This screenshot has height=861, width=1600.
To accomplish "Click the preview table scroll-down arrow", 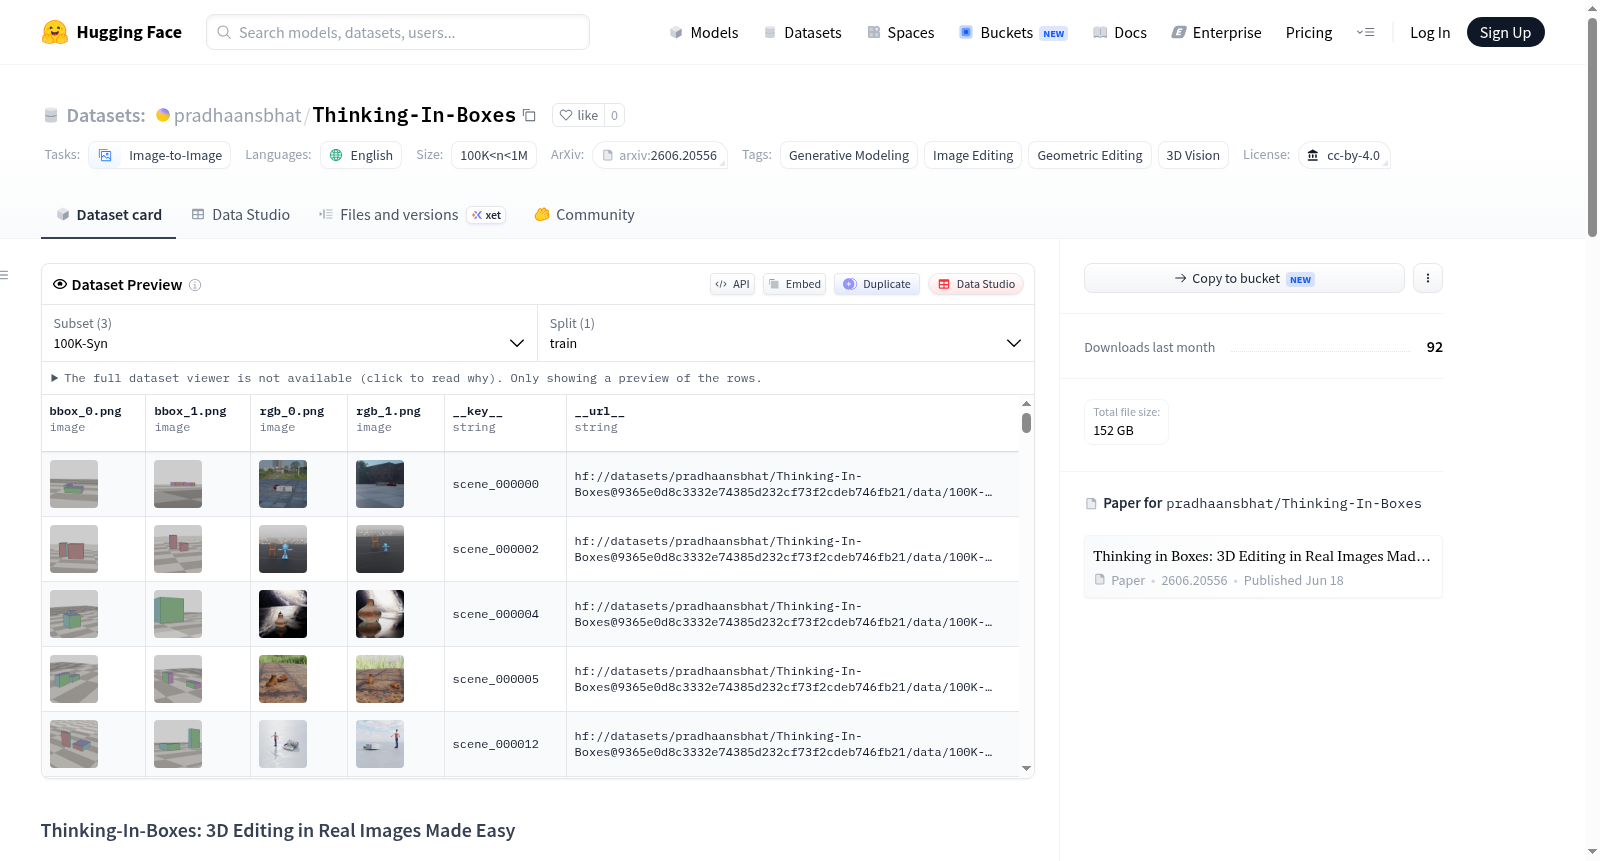I will [1026, 769].
